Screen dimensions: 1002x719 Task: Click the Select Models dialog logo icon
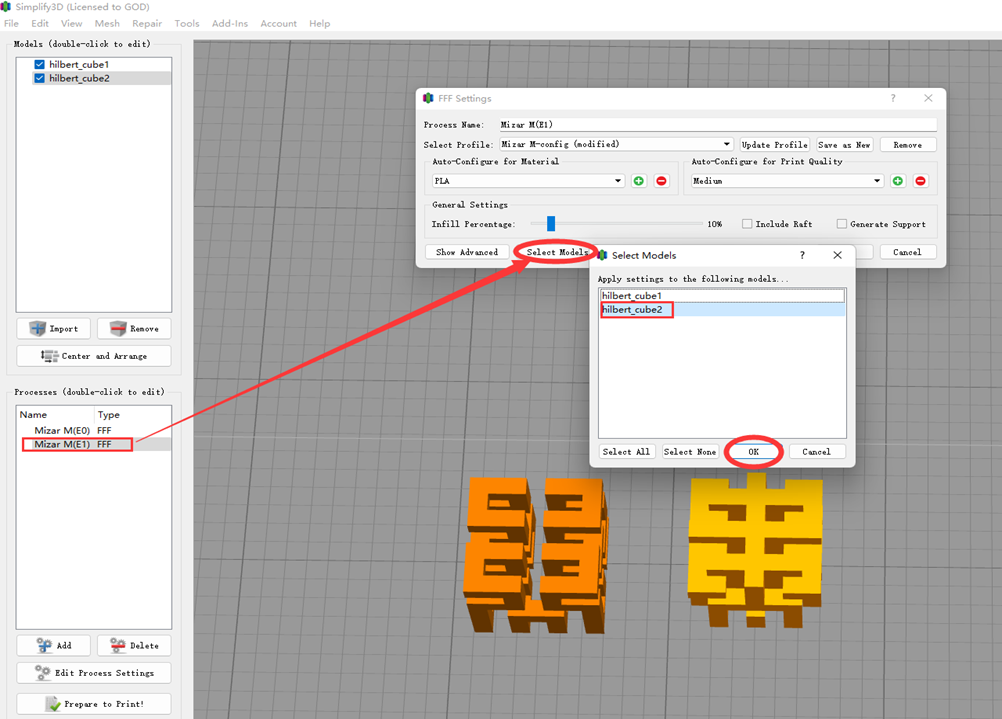tap(602, 255)
